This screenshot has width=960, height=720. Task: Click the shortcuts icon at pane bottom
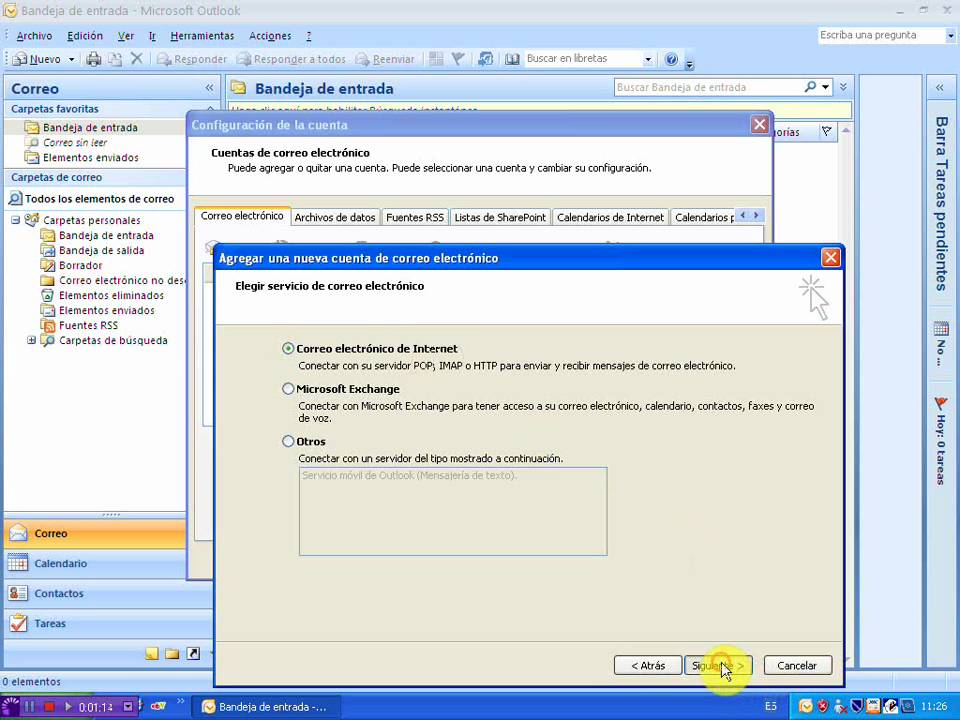193,654
